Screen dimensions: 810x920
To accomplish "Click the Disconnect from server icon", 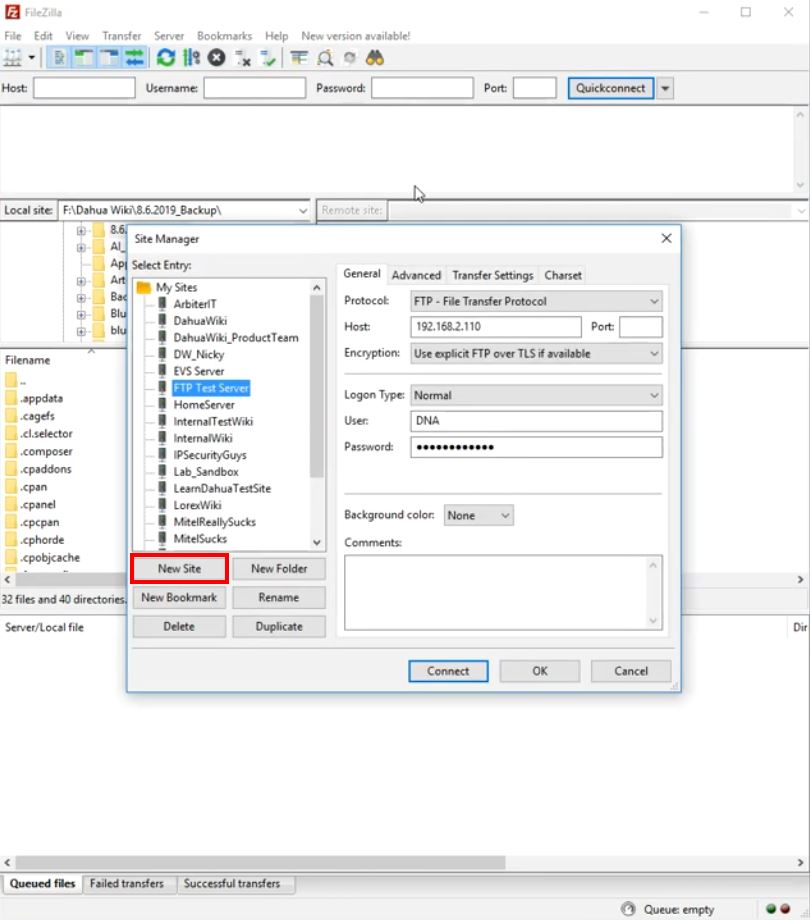I will click(x=243, y=58).
